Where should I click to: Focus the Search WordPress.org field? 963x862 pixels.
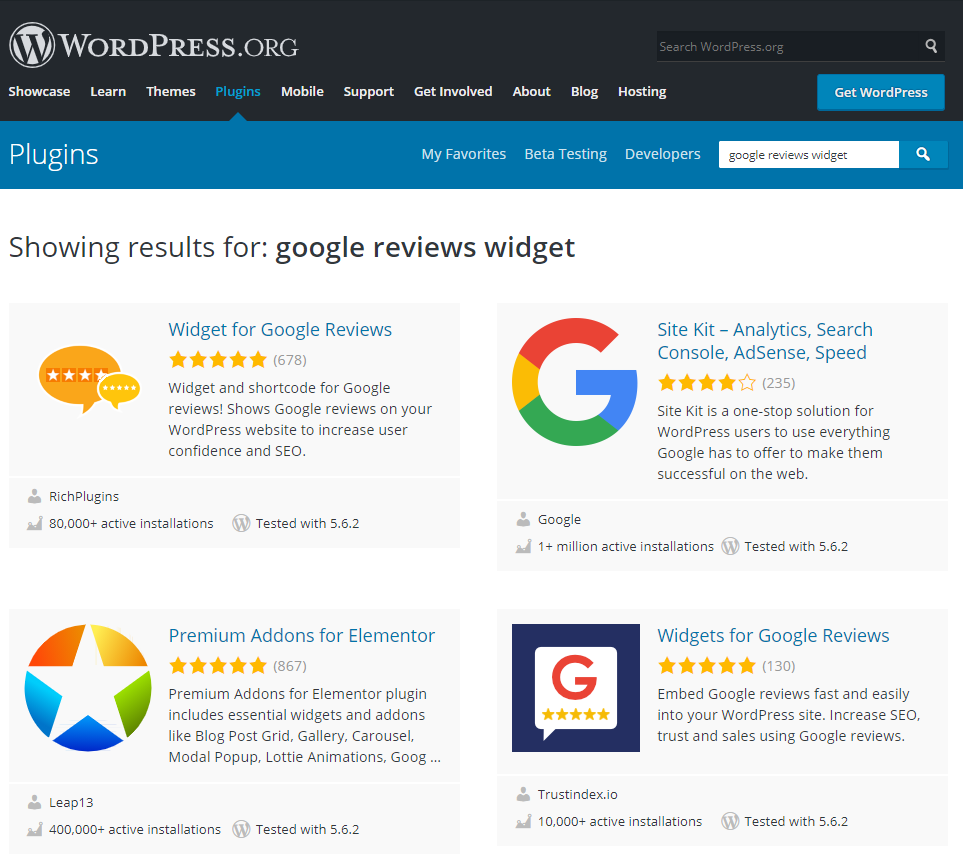(787, 46)
